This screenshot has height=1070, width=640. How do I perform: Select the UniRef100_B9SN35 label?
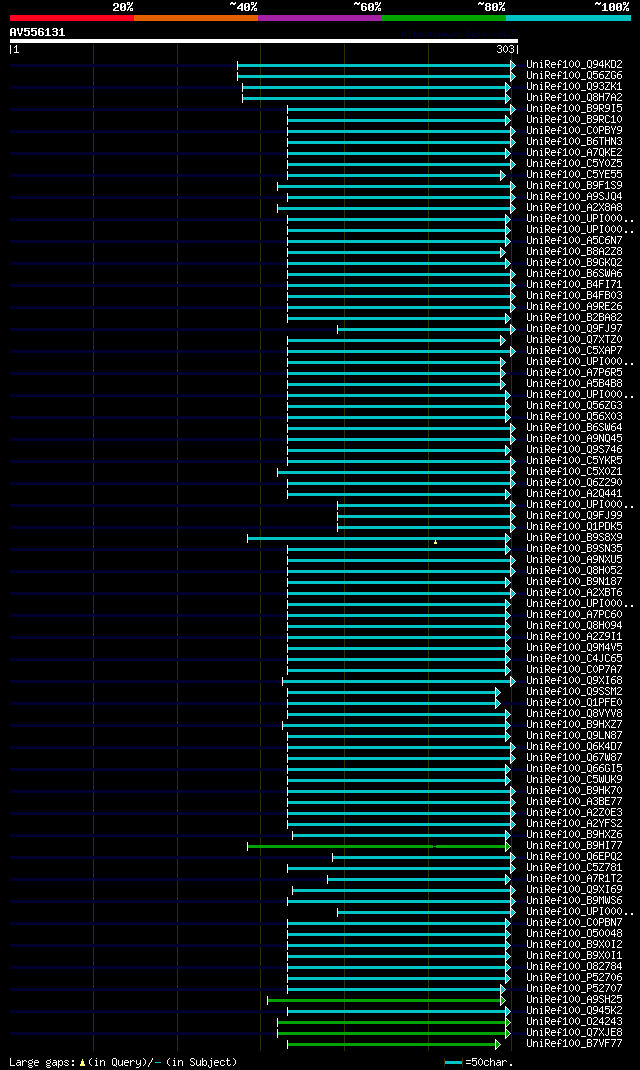point(574,549)
